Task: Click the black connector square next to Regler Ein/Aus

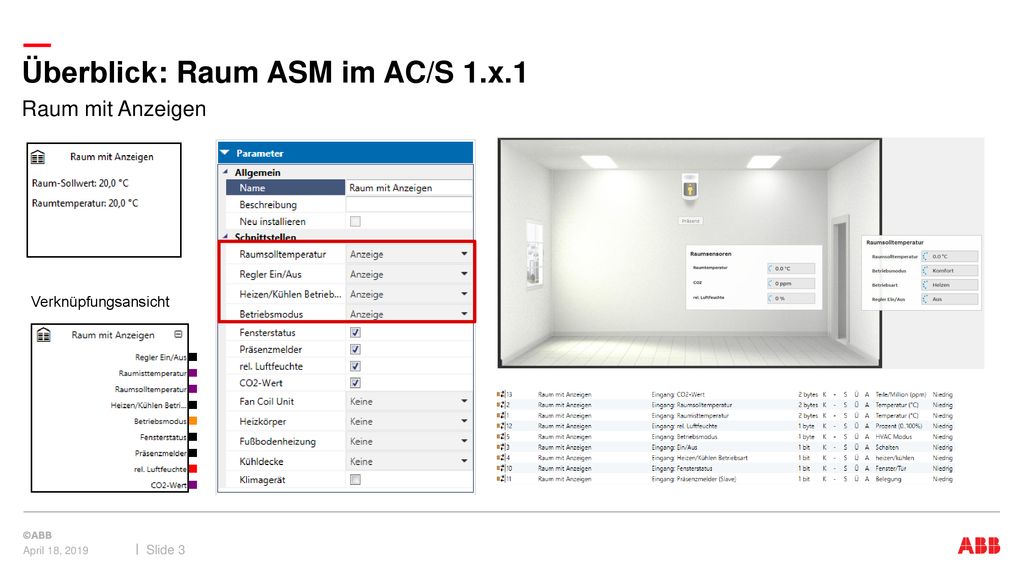Action: [x=193, y=357]
